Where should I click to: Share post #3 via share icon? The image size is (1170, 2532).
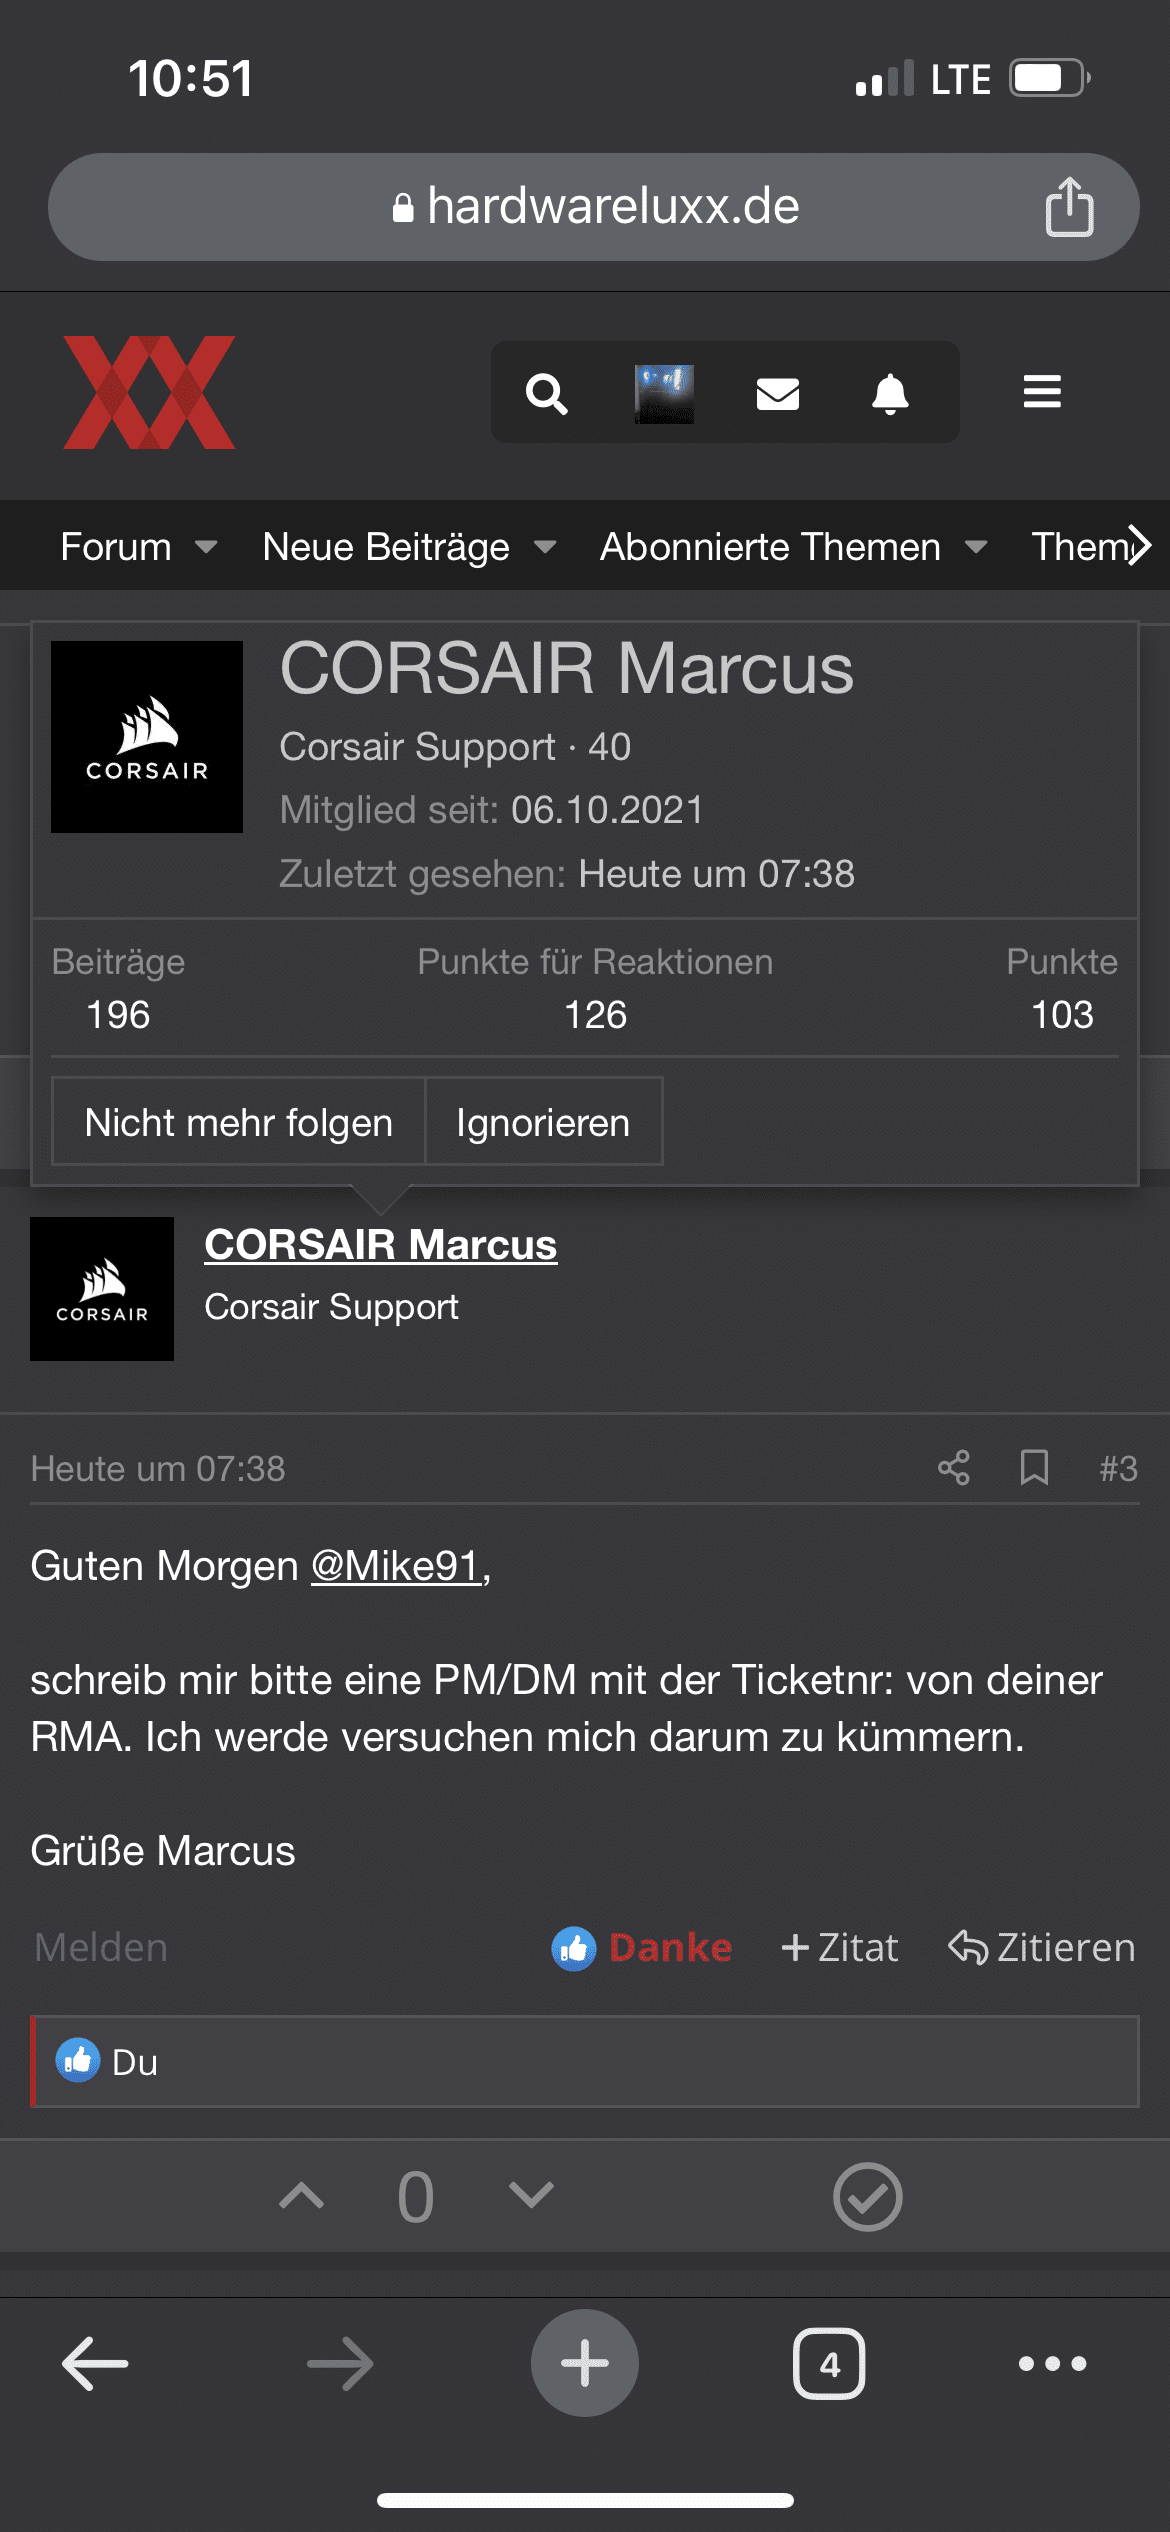[954, 1468]
